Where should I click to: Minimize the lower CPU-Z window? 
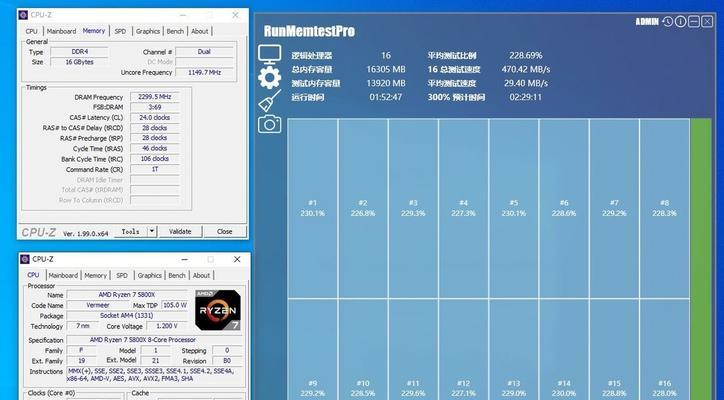point(185,260)
